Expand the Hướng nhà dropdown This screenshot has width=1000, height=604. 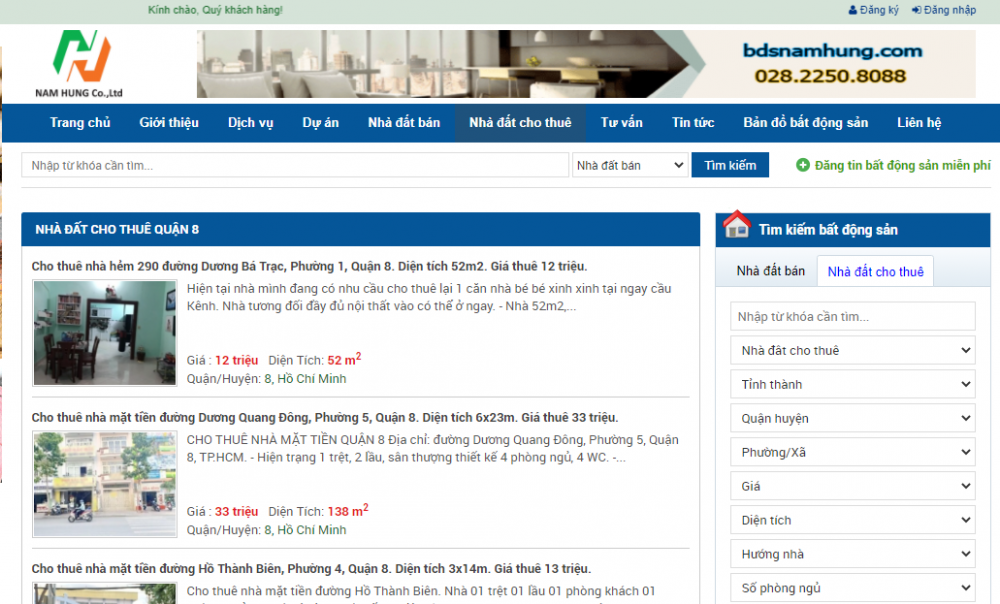click(x=852, y=554)
